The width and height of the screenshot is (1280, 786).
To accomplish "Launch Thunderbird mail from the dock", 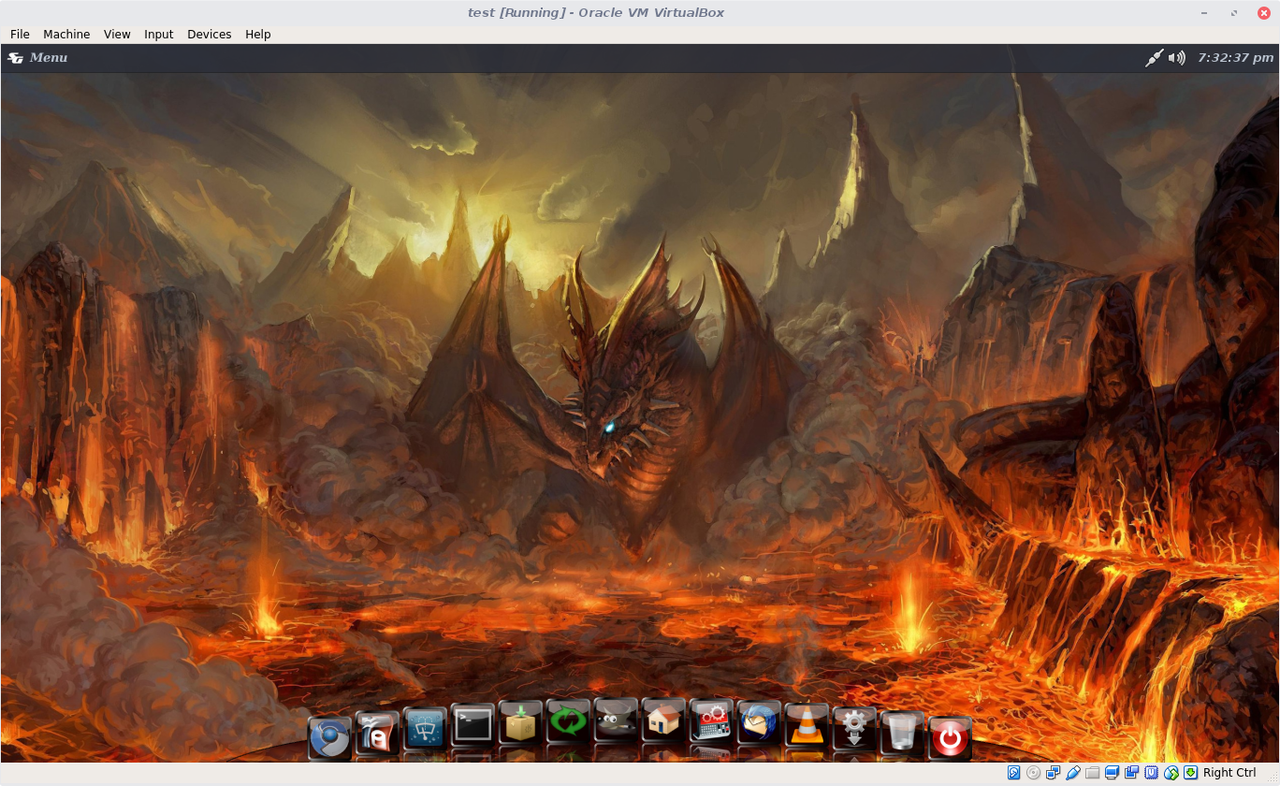I will click(x=761, y=723).
